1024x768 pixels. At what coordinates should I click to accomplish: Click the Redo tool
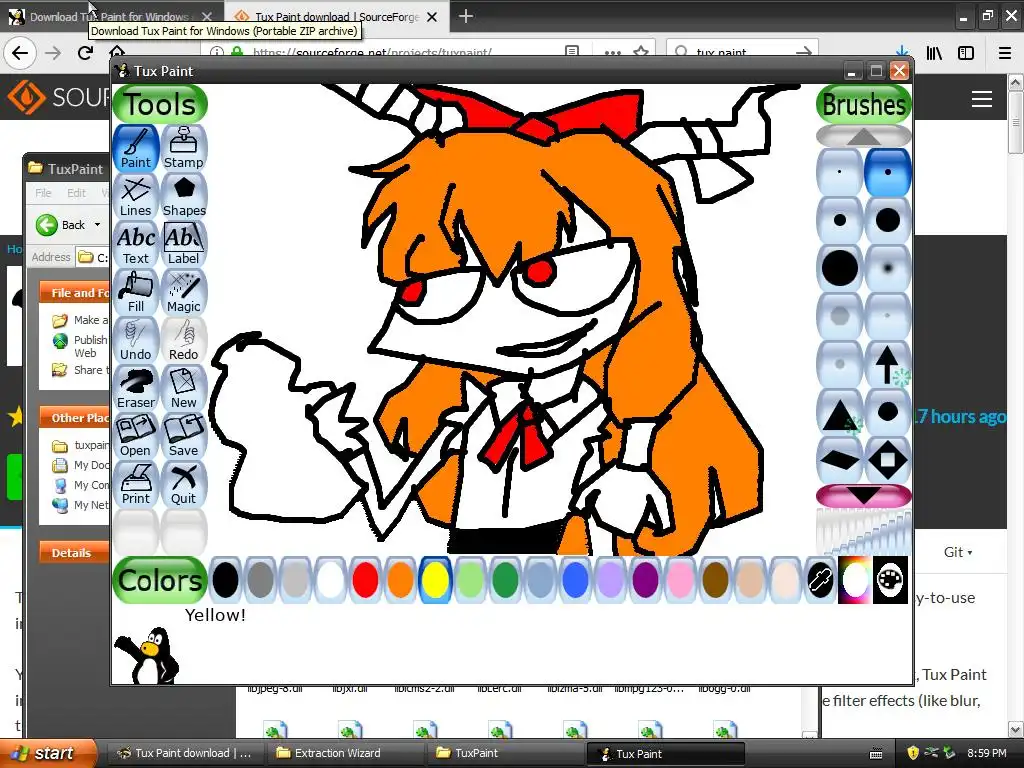point(184,341)
